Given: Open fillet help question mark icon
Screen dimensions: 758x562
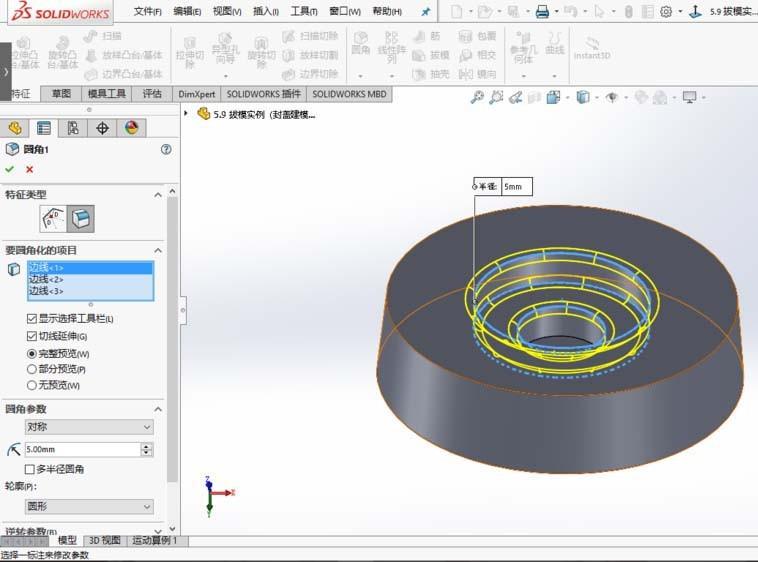Looking at the screenshot, I should point(166,149).
